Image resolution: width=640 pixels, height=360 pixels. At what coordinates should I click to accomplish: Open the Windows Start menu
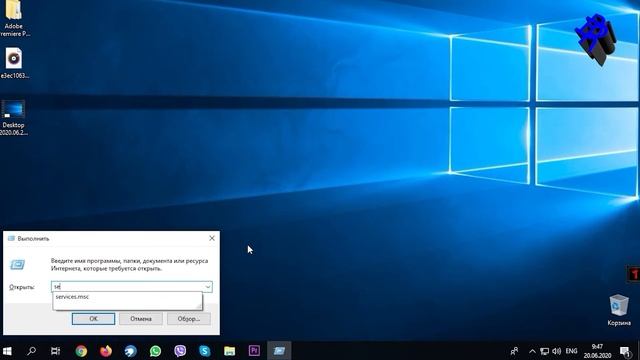point(7,351)
